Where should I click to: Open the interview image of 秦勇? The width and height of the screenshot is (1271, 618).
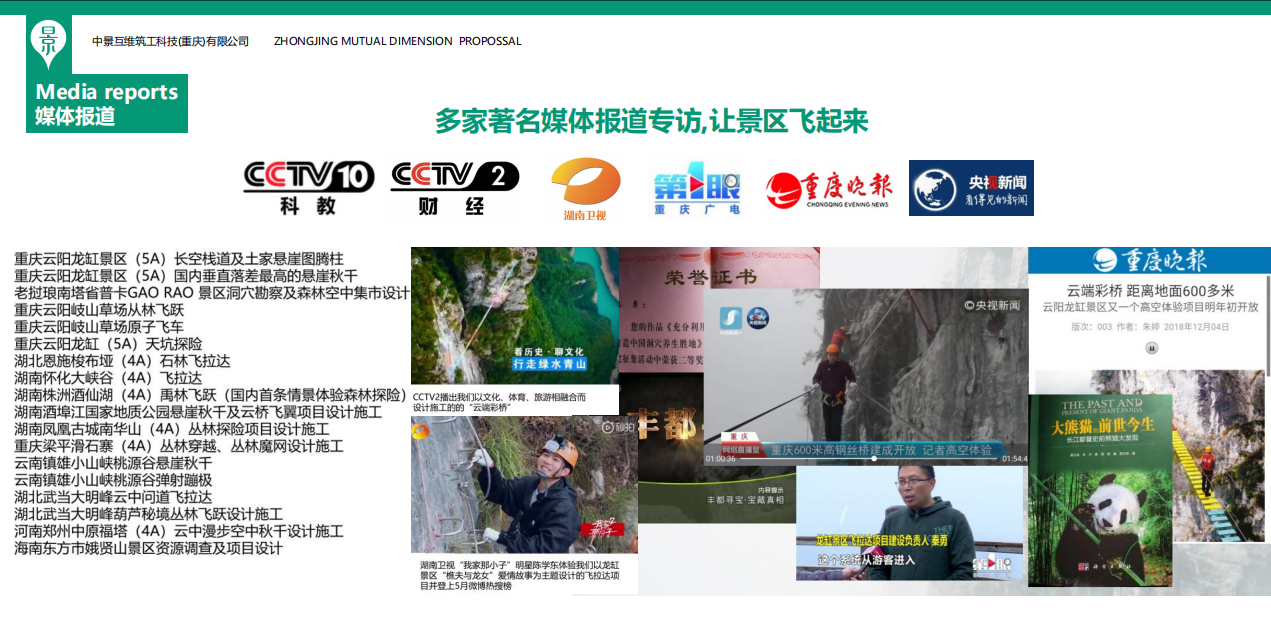pyautogui.click(x=912, y=523)
